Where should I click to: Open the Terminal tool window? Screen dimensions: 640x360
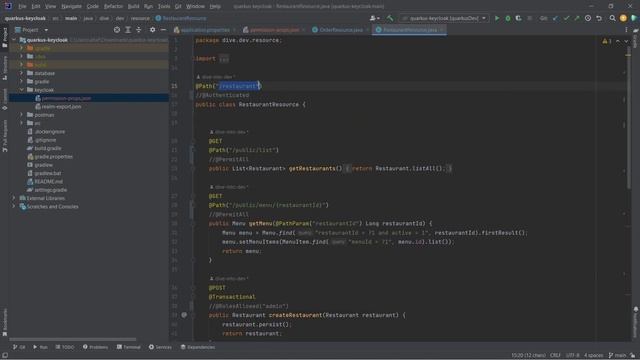point(129,347)
